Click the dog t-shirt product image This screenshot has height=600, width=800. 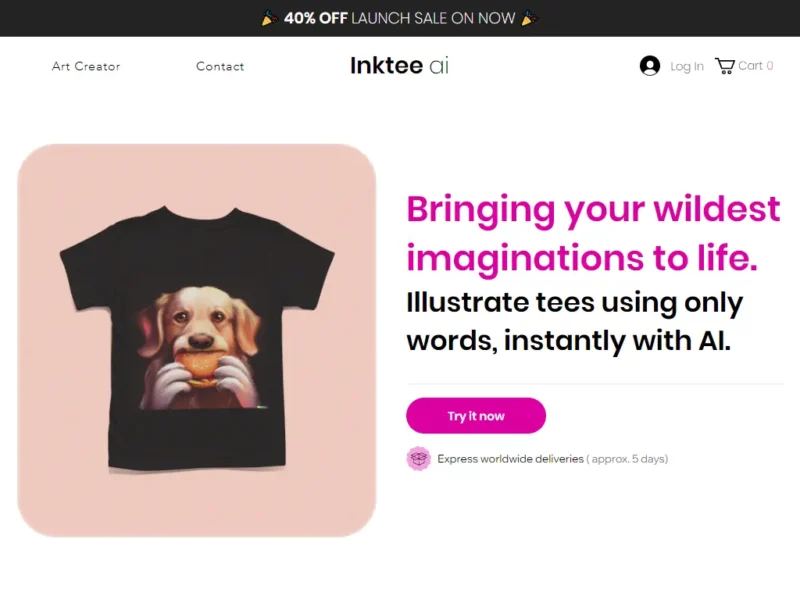click(x=197, y=340)
